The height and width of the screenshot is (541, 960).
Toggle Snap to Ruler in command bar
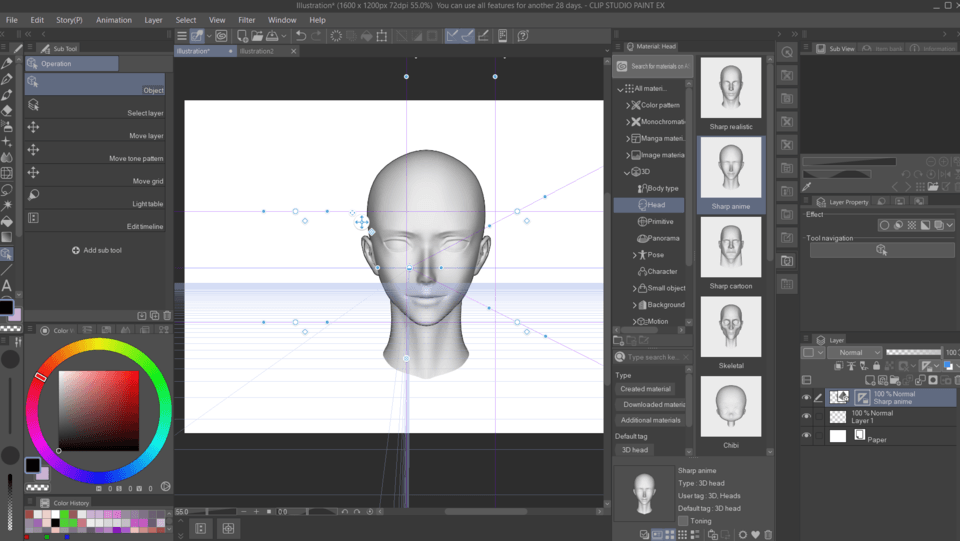click(452, 36)
